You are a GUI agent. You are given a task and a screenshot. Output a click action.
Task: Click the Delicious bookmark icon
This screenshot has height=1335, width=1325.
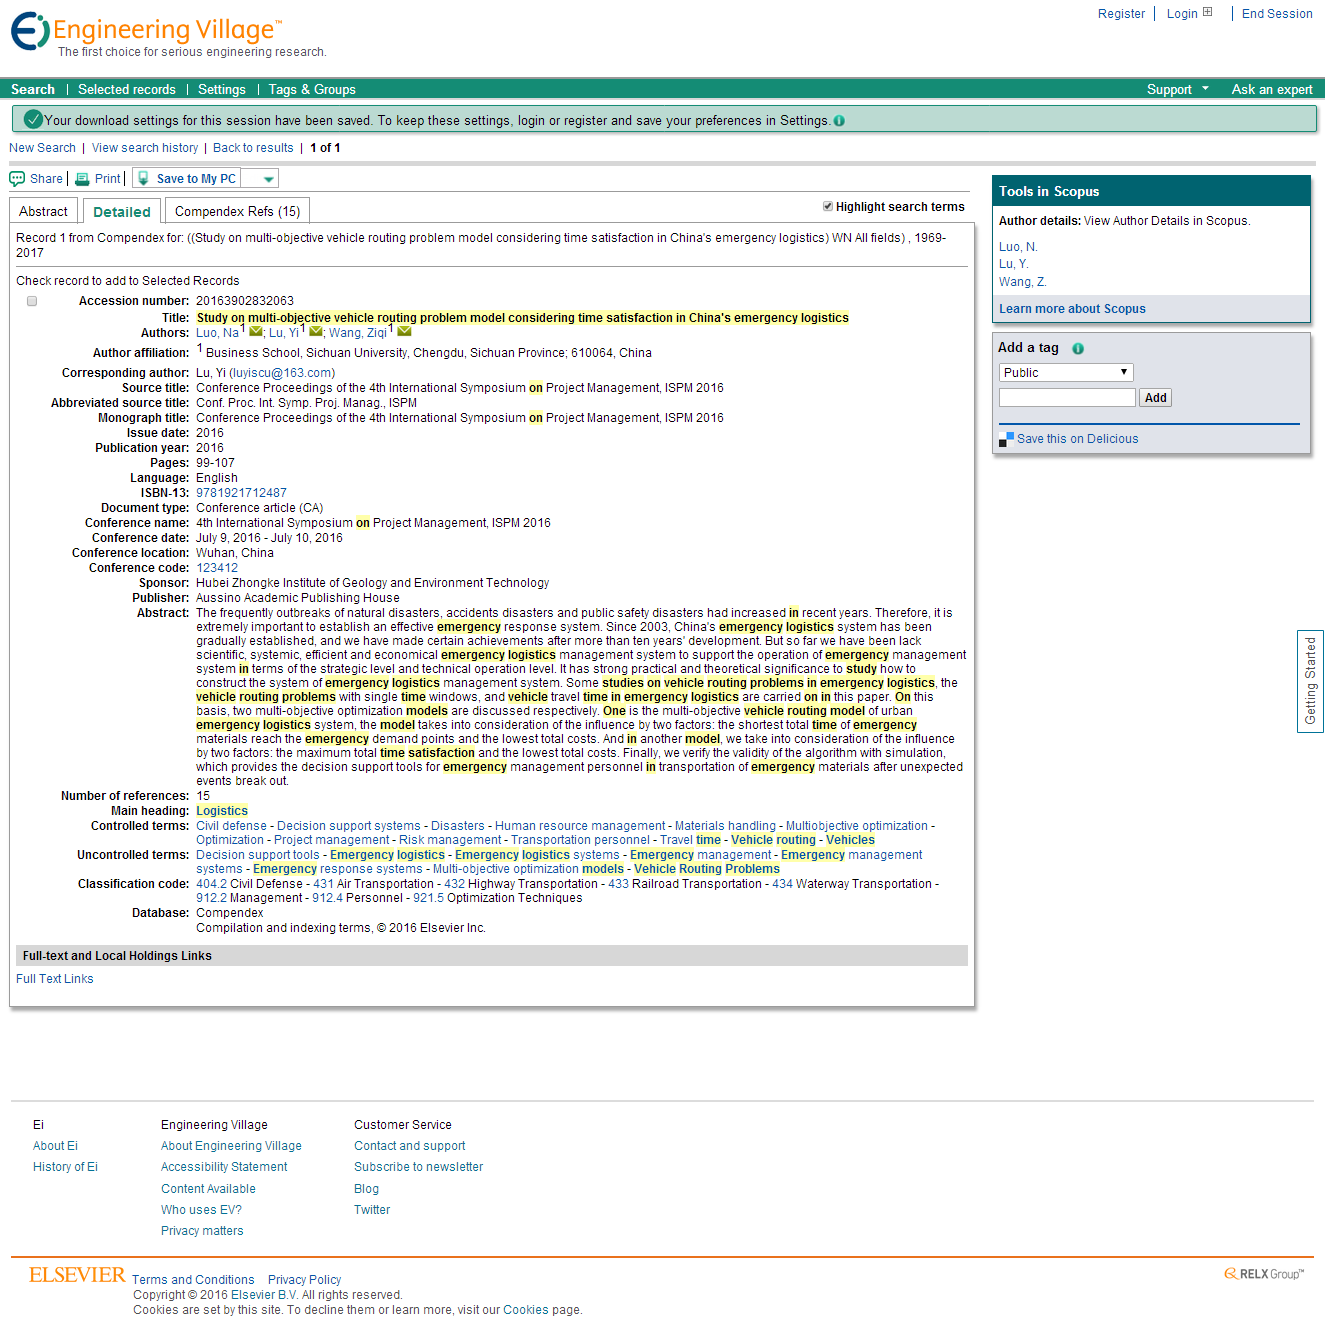tap(1006, 439)
